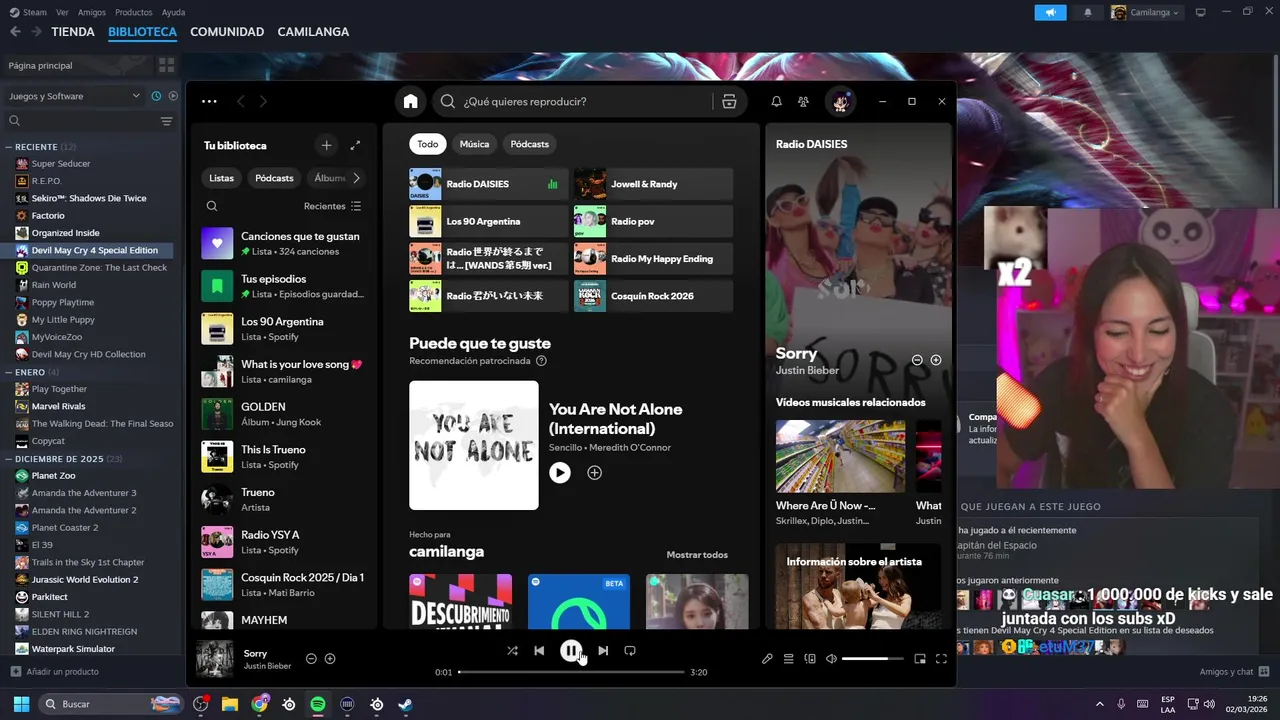This screenshot has height=720, width=1280.
Task: Go to Spotify home button
Action: [410, 101]
